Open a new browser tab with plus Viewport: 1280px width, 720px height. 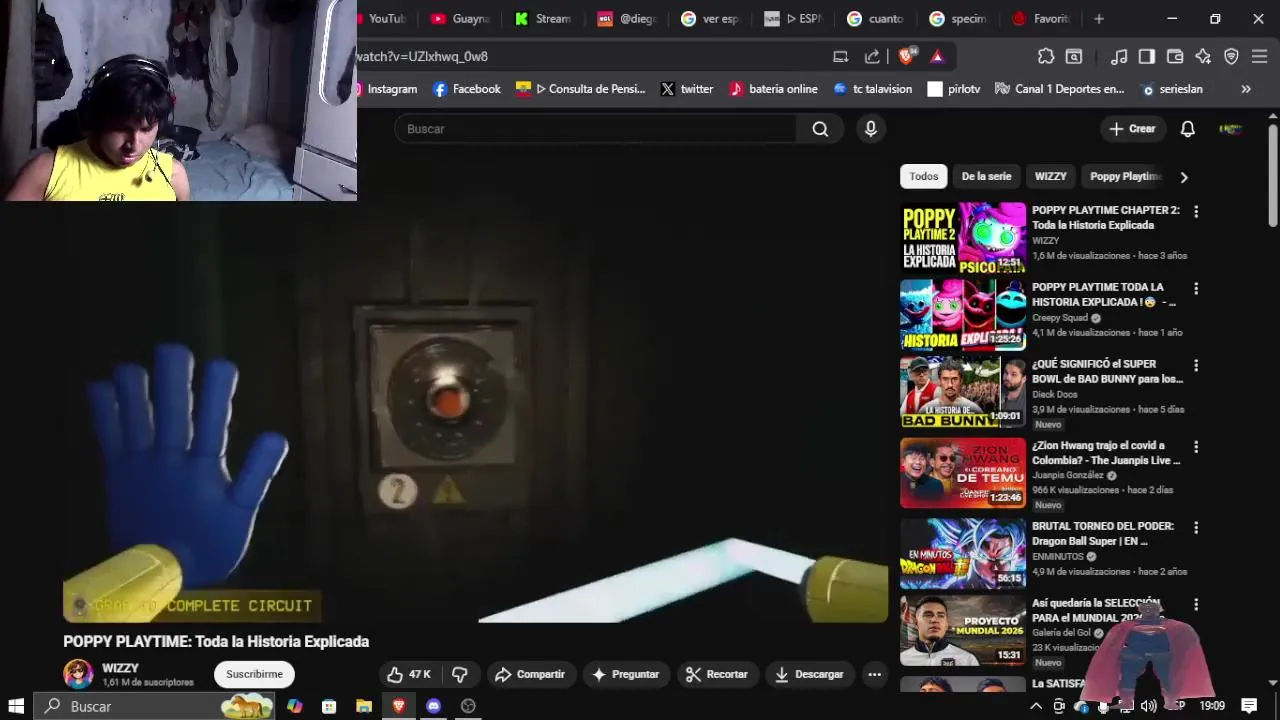(x=1099, y=19)
